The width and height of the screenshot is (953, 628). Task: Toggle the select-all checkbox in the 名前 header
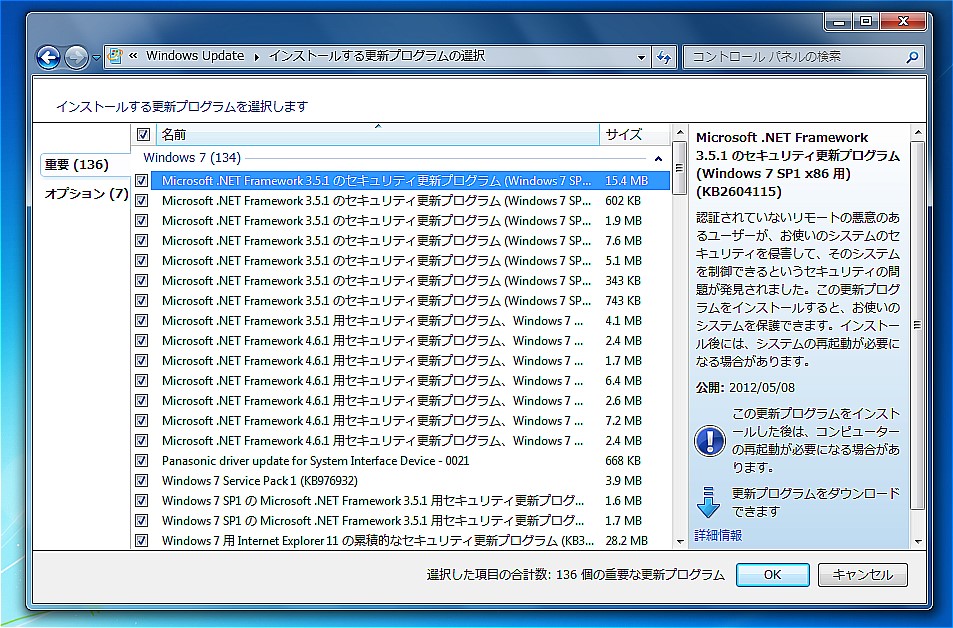(143, 134)
